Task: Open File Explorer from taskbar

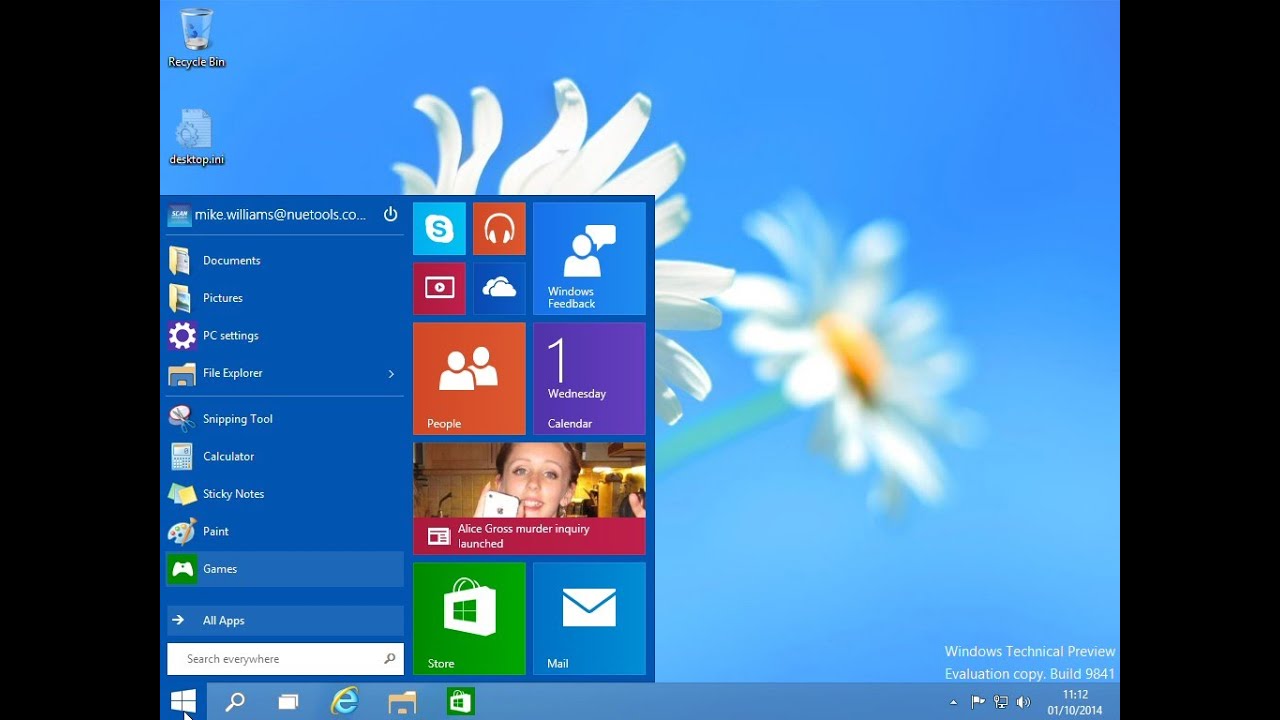Action: pyautogui.click(x=402, y=702)
